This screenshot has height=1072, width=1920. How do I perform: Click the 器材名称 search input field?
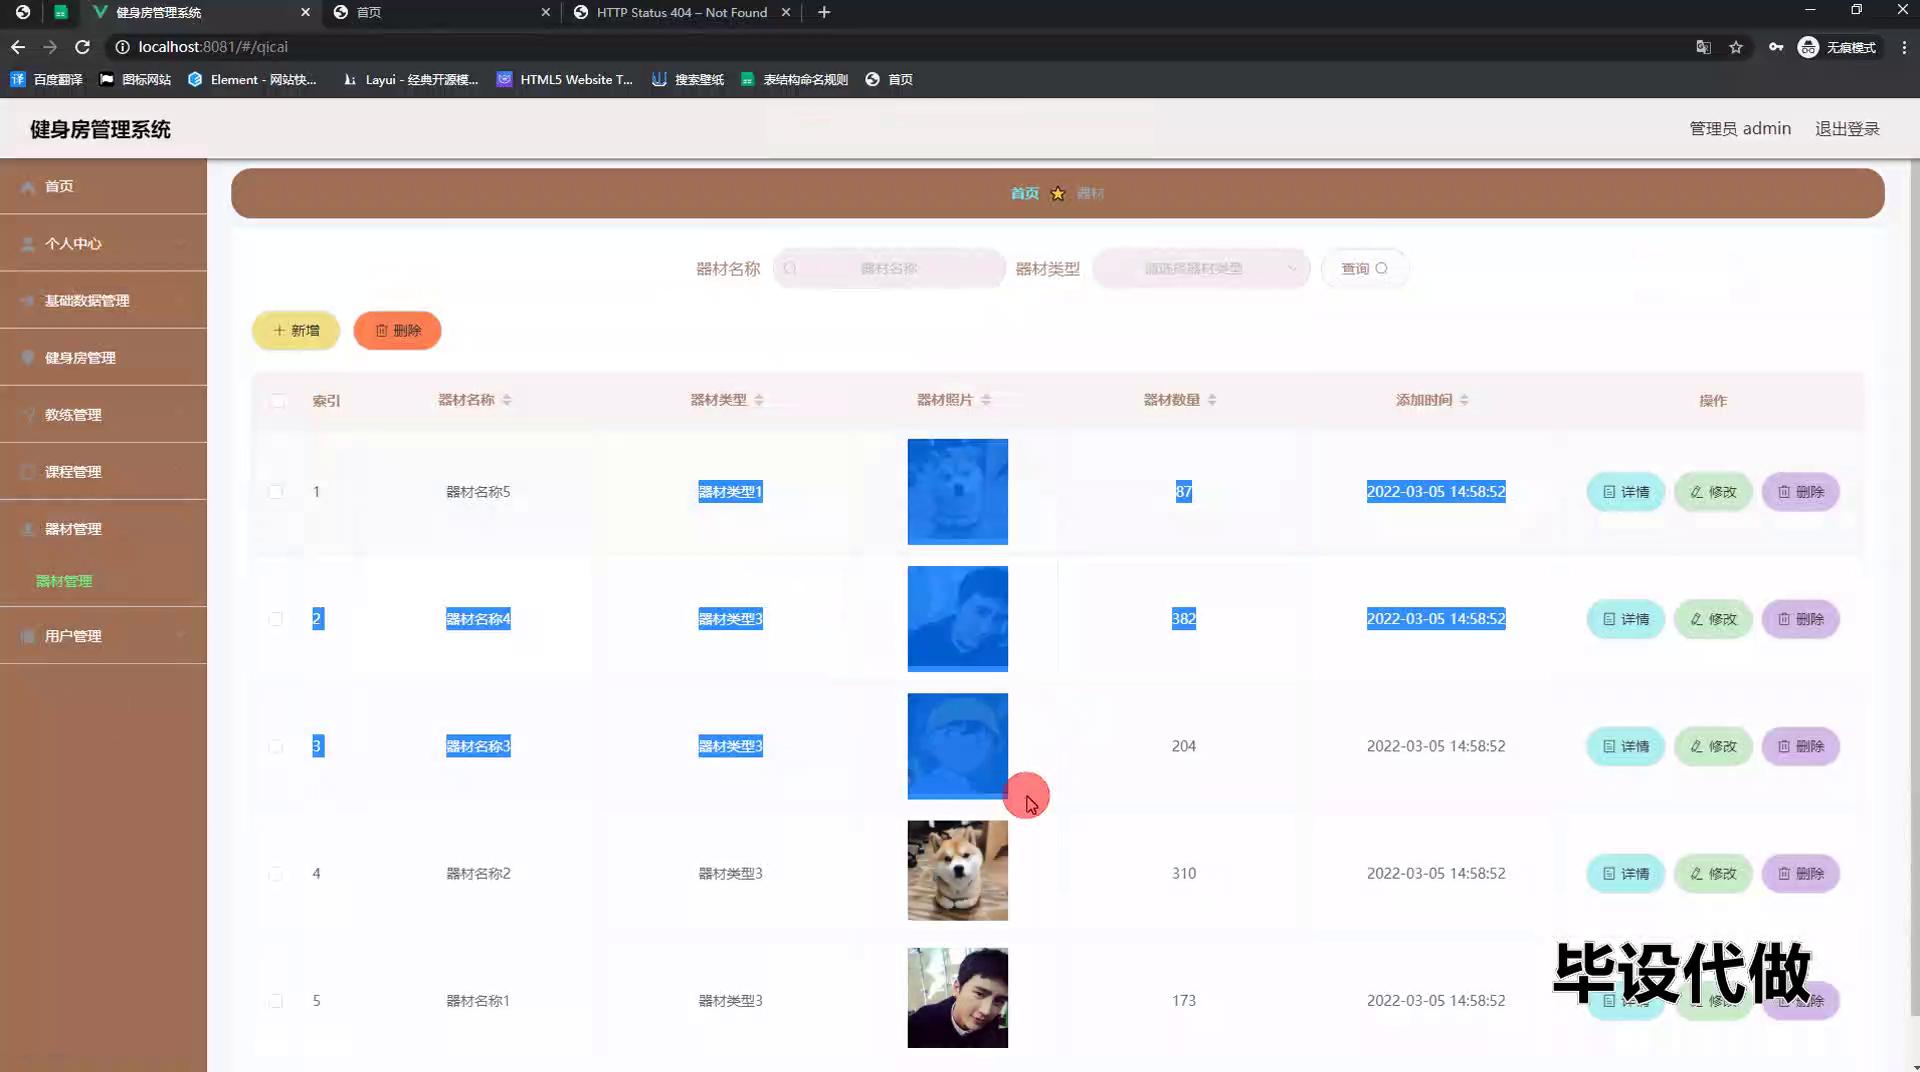point(889,268)
